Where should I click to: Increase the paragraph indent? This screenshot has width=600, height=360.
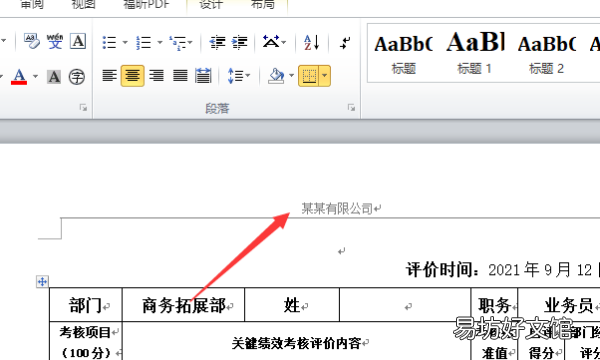click(x=240, y=42)
